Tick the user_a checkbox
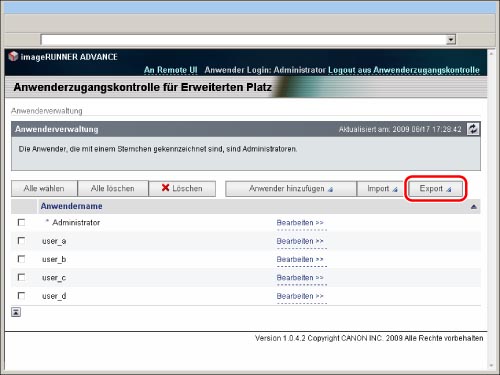 pyautogui.click(x=21, y=240)
